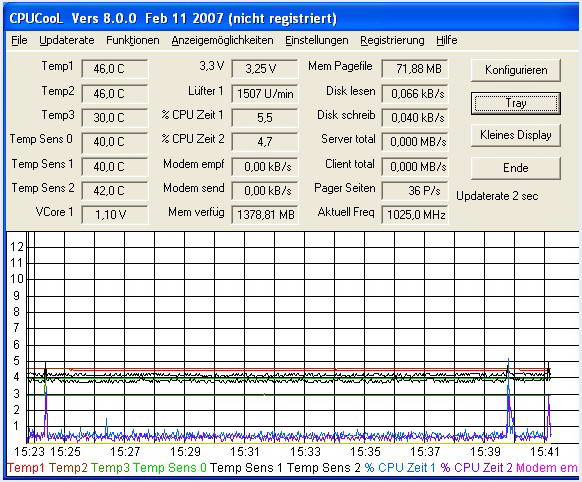Open the Anzeigemöglichkeiten menu
The height and width of the screenshot is (482, 582).
(222, 40)
